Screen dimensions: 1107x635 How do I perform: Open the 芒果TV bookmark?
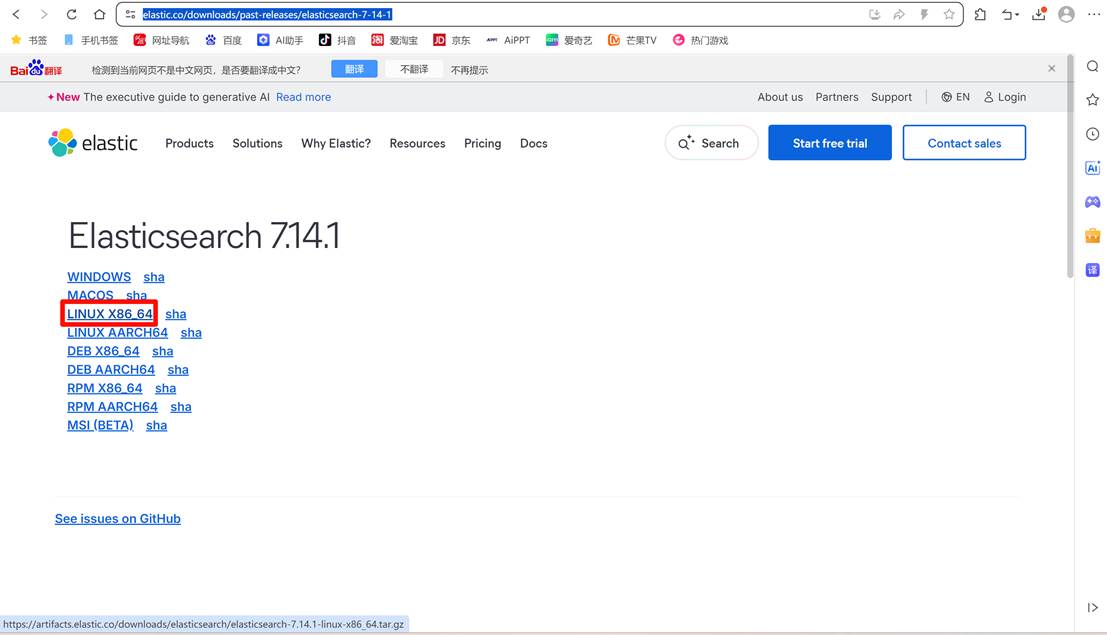[633, 40]
